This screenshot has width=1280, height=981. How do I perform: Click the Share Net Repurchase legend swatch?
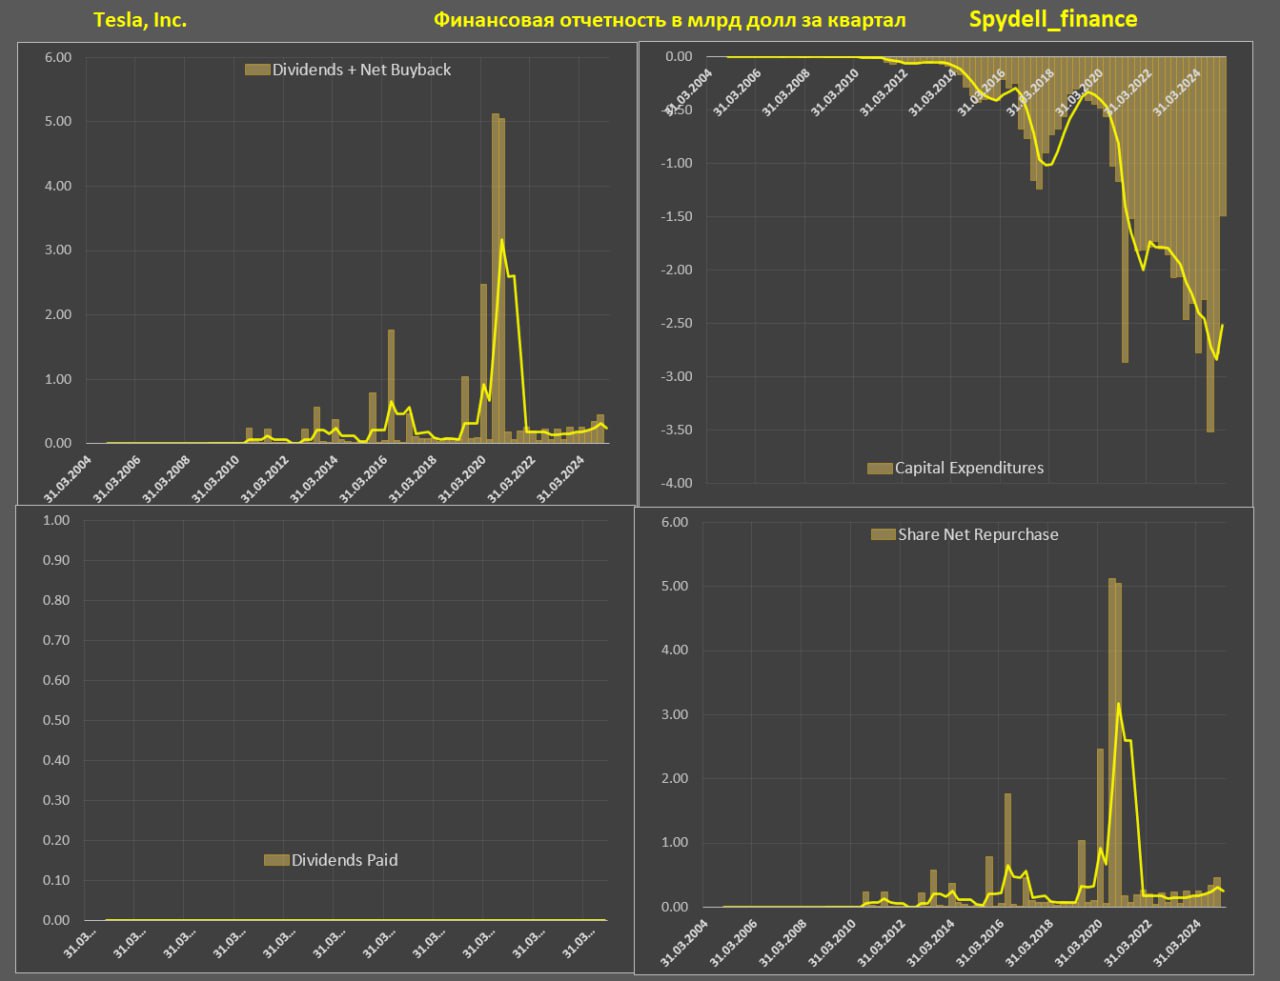pyautogui.click(x=882, y=535)
